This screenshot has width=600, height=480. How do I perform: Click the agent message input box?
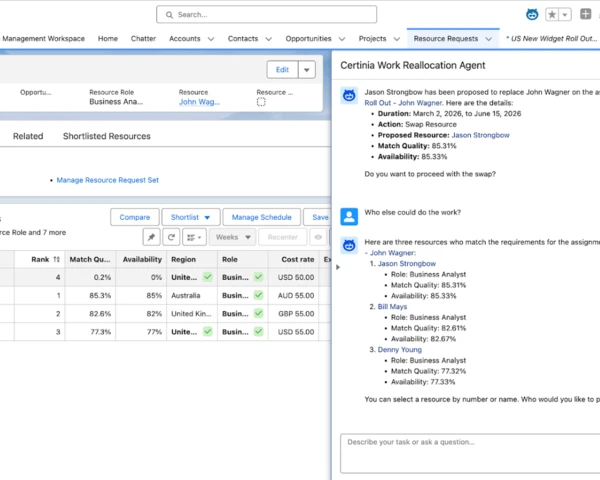(470, 454)
